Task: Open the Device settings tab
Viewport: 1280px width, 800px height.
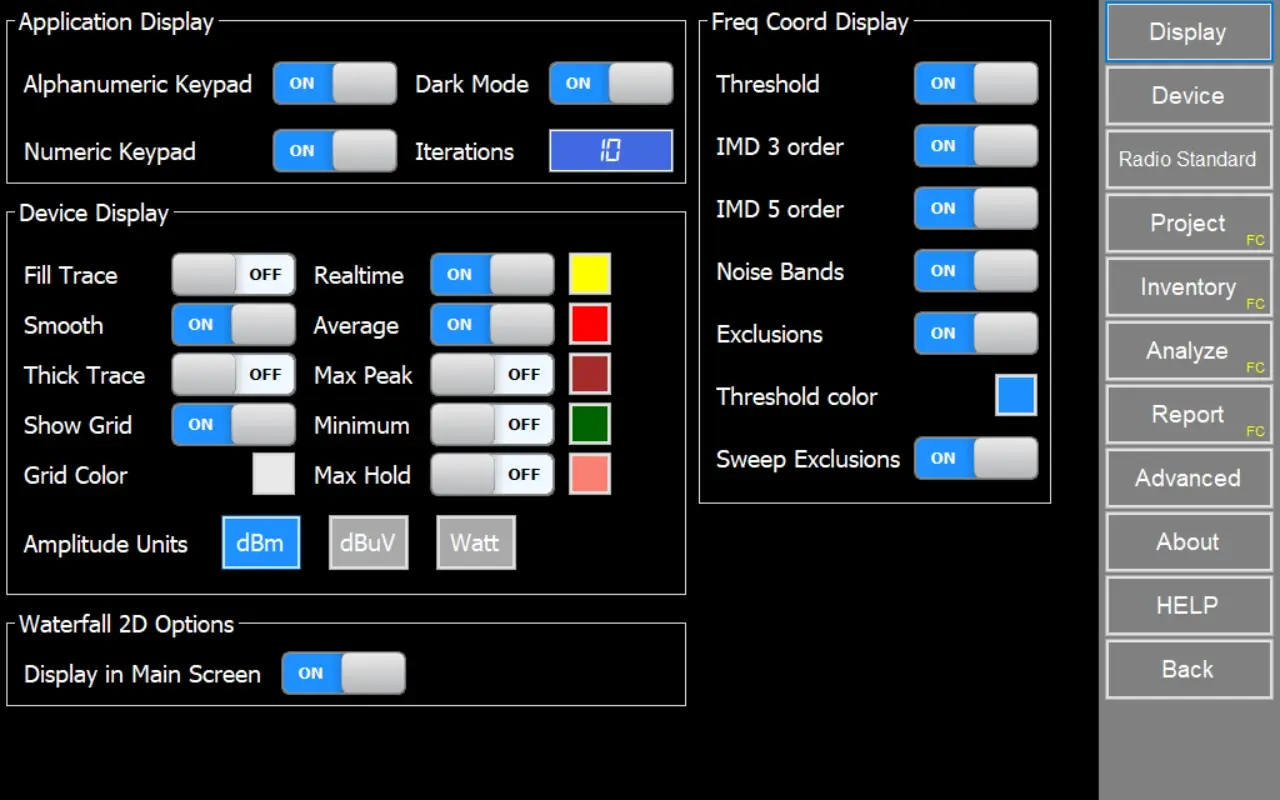Action: coord(1188,96)
